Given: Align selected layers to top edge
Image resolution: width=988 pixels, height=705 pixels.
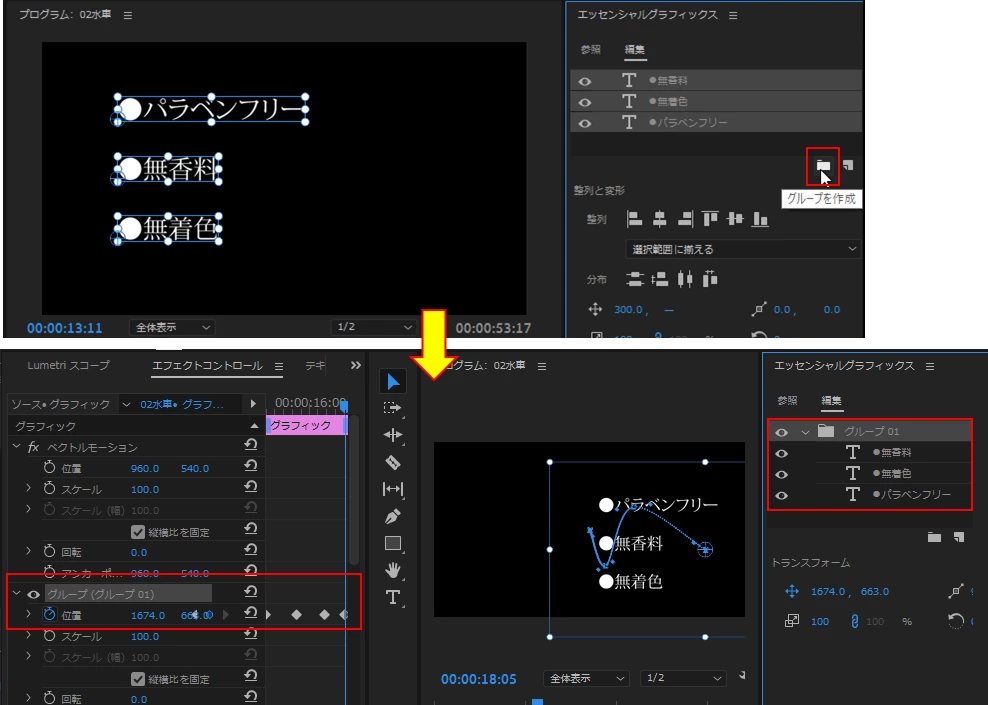Looking at the screenshot, I should pyautogui.click(x=710, y=219).
